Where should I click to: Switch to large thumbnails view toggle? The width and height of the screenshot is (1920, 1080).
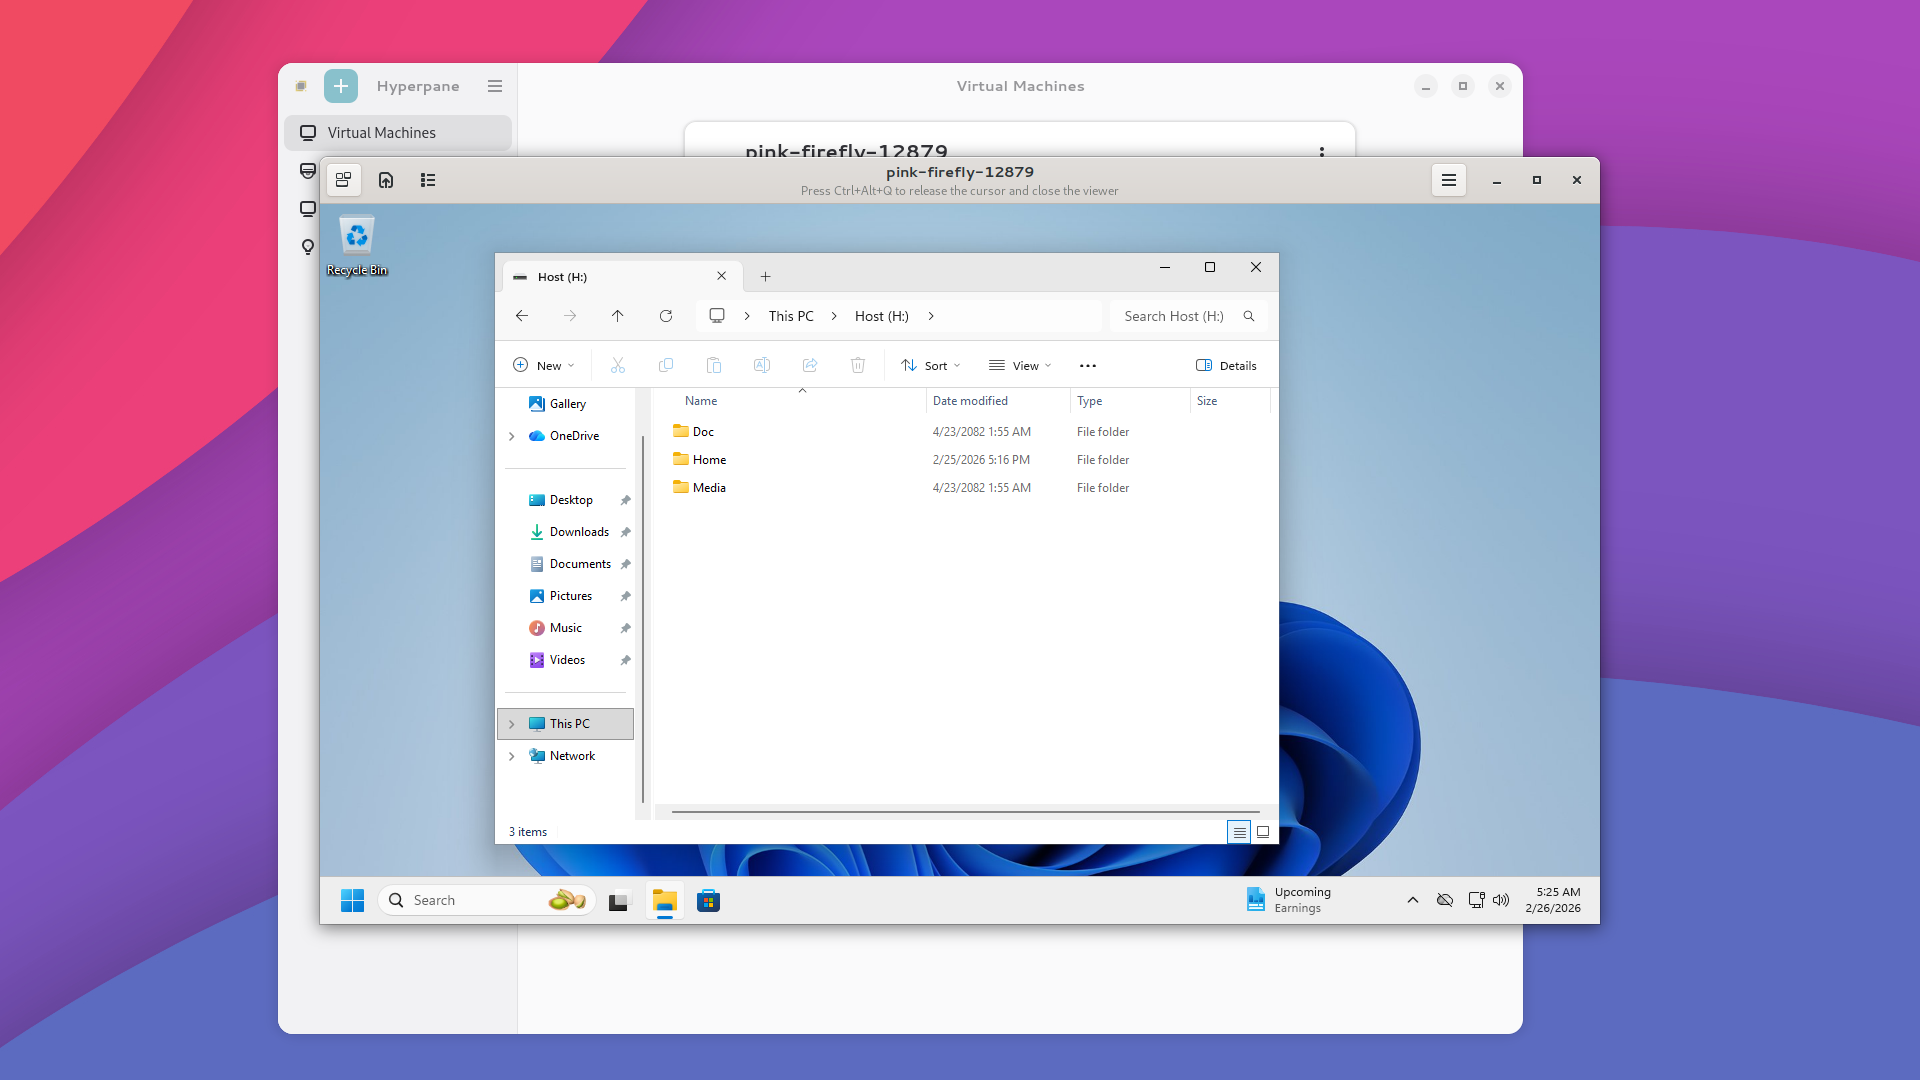(1263, 832)
